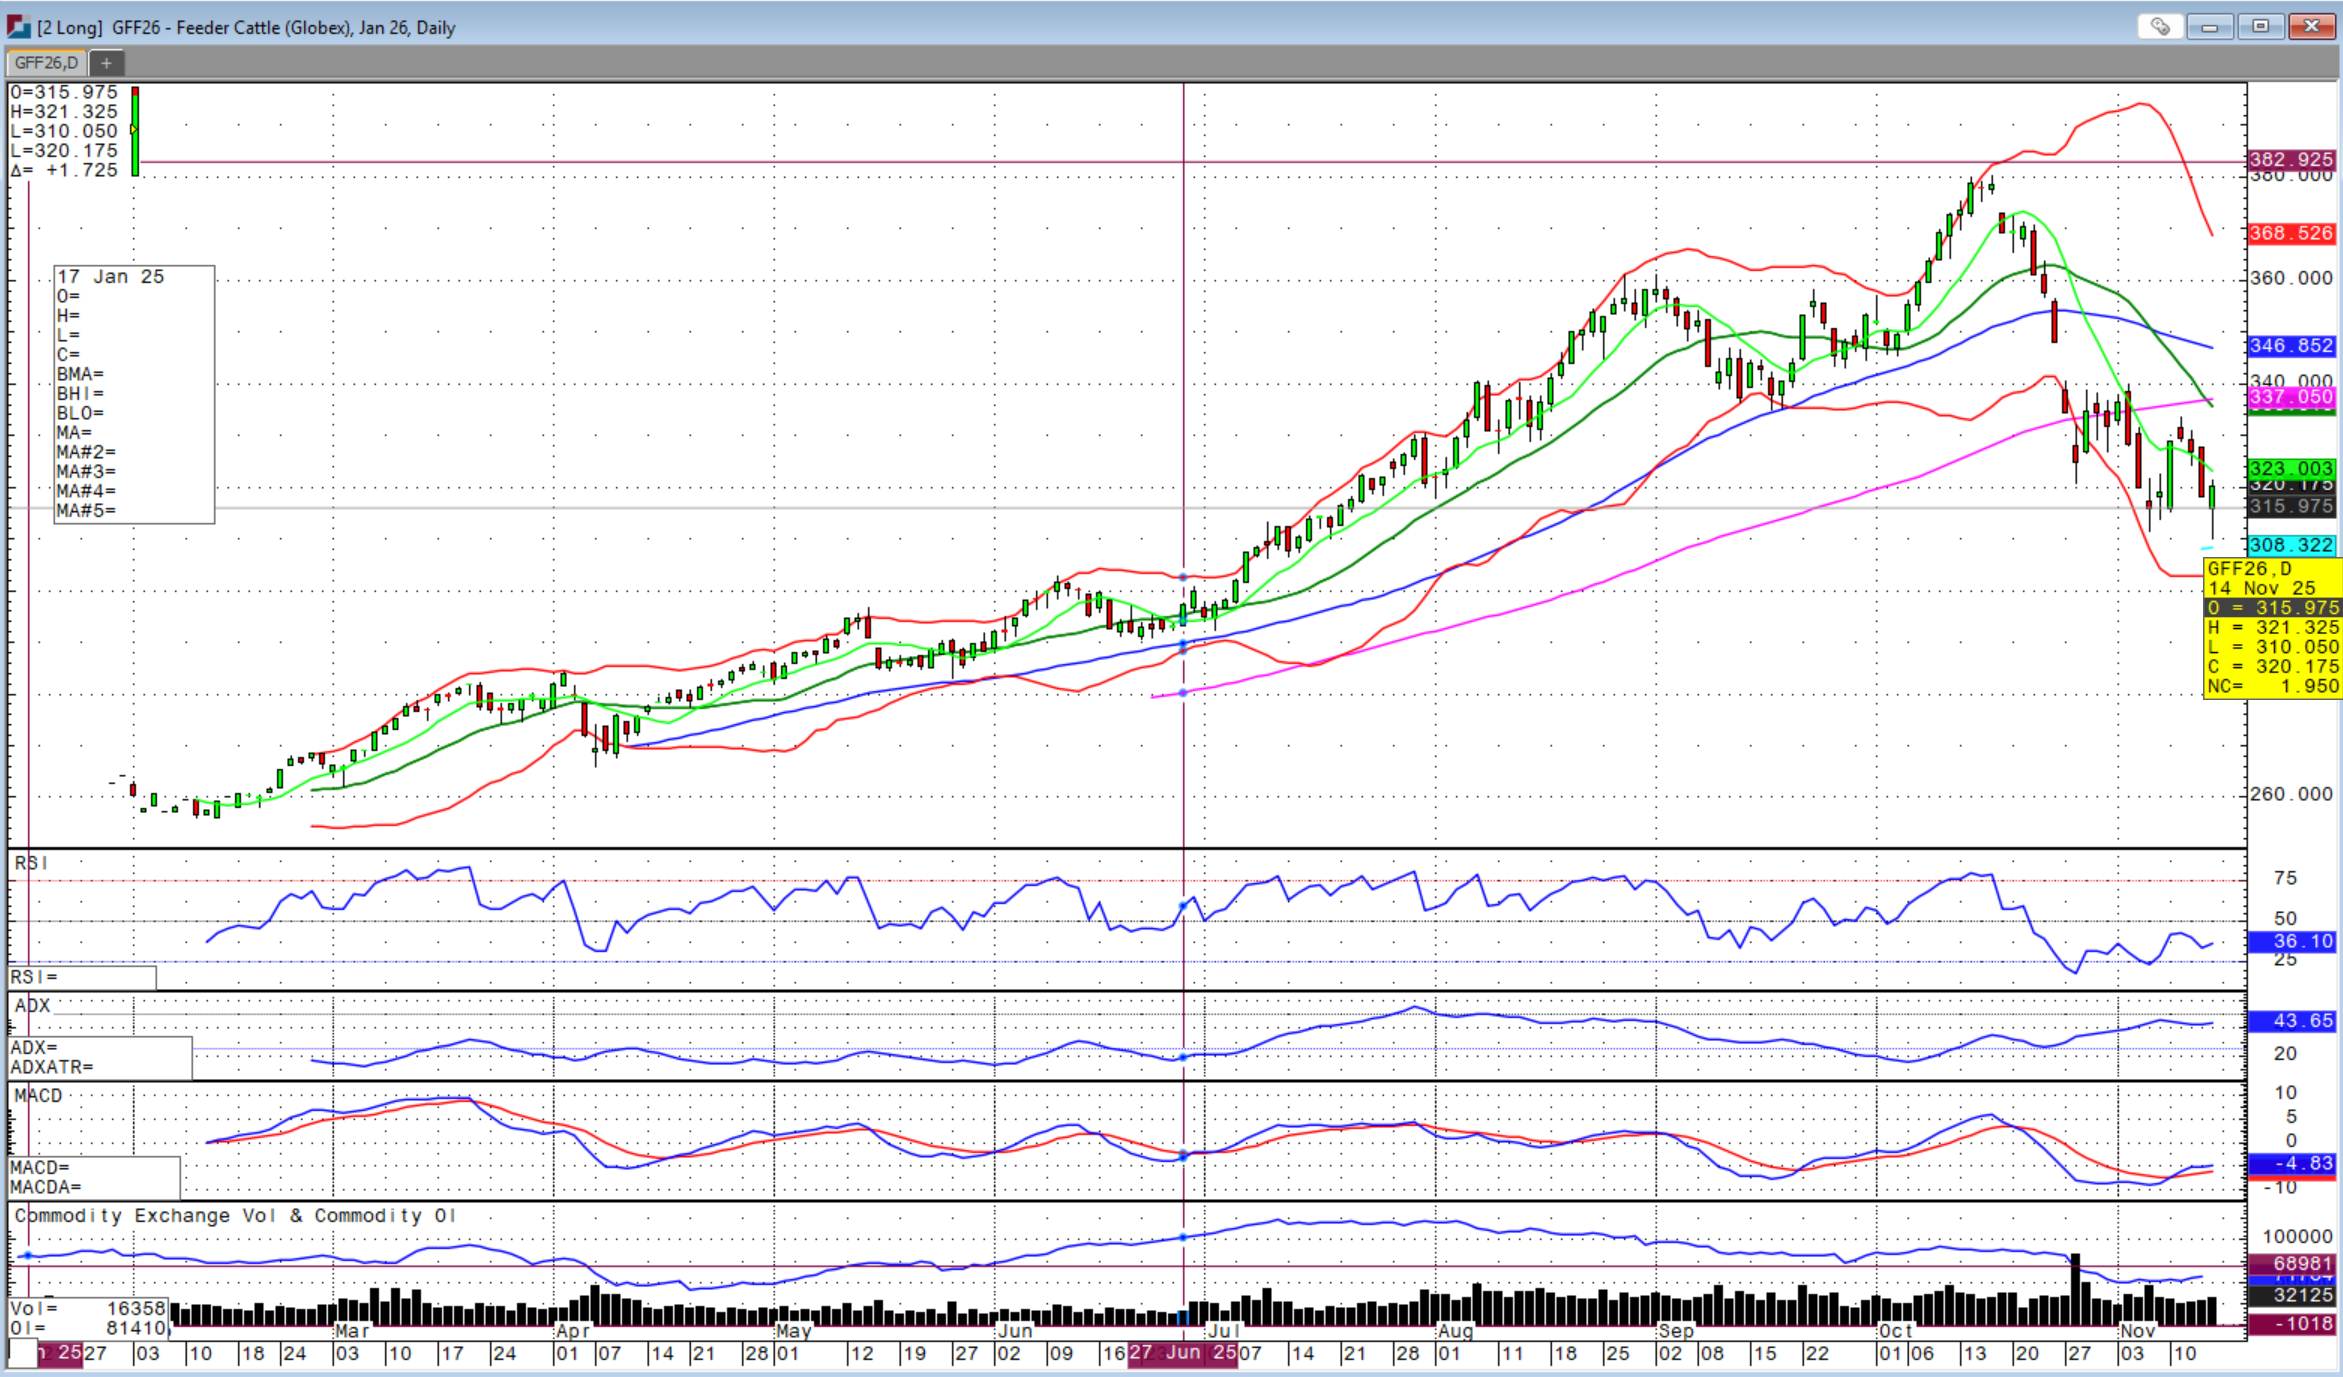Click the Vol/OI values box

(88, 1318)
